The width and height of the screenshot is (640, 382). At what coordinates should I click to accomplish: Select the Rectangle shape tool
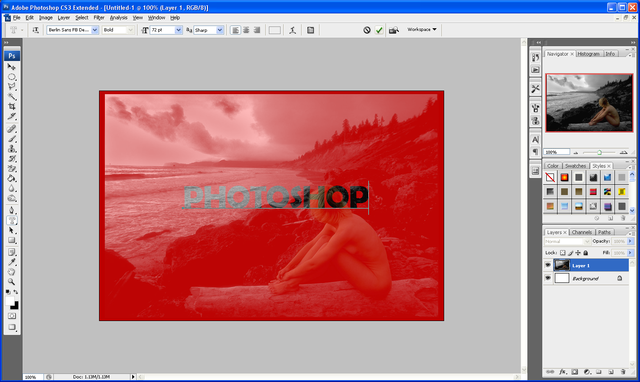12,240
